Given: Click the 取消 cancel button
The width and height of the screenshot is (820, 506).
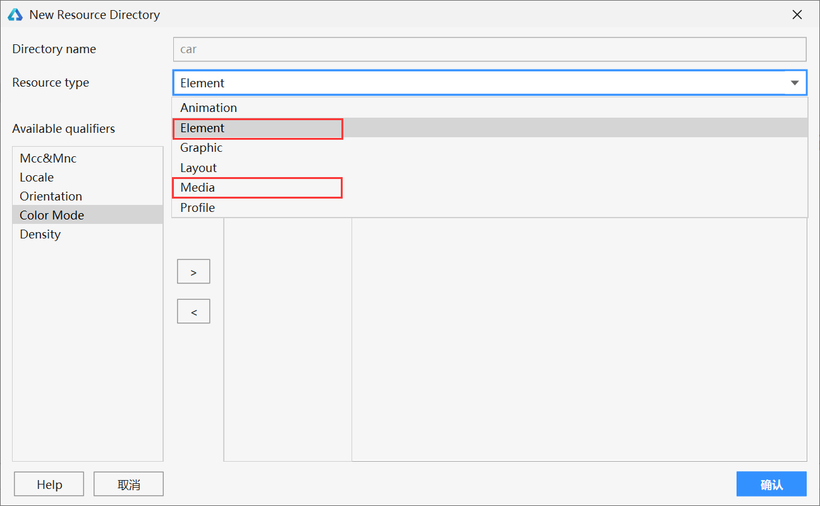Looking at the screenshot, I should (129, 484).
